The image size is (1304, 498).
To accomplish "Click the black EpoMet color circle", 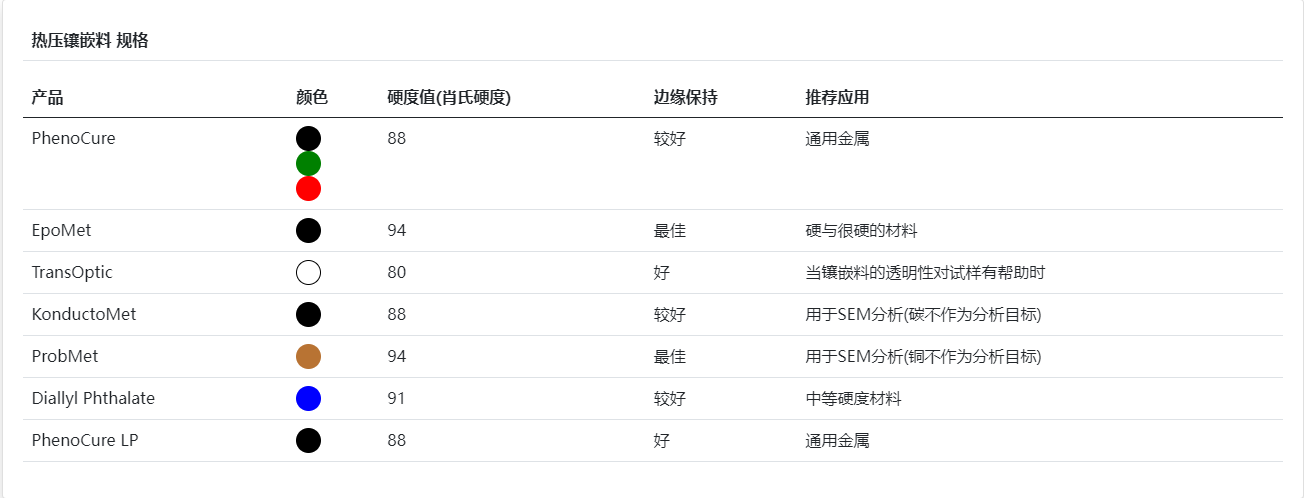I will point(308,231).
